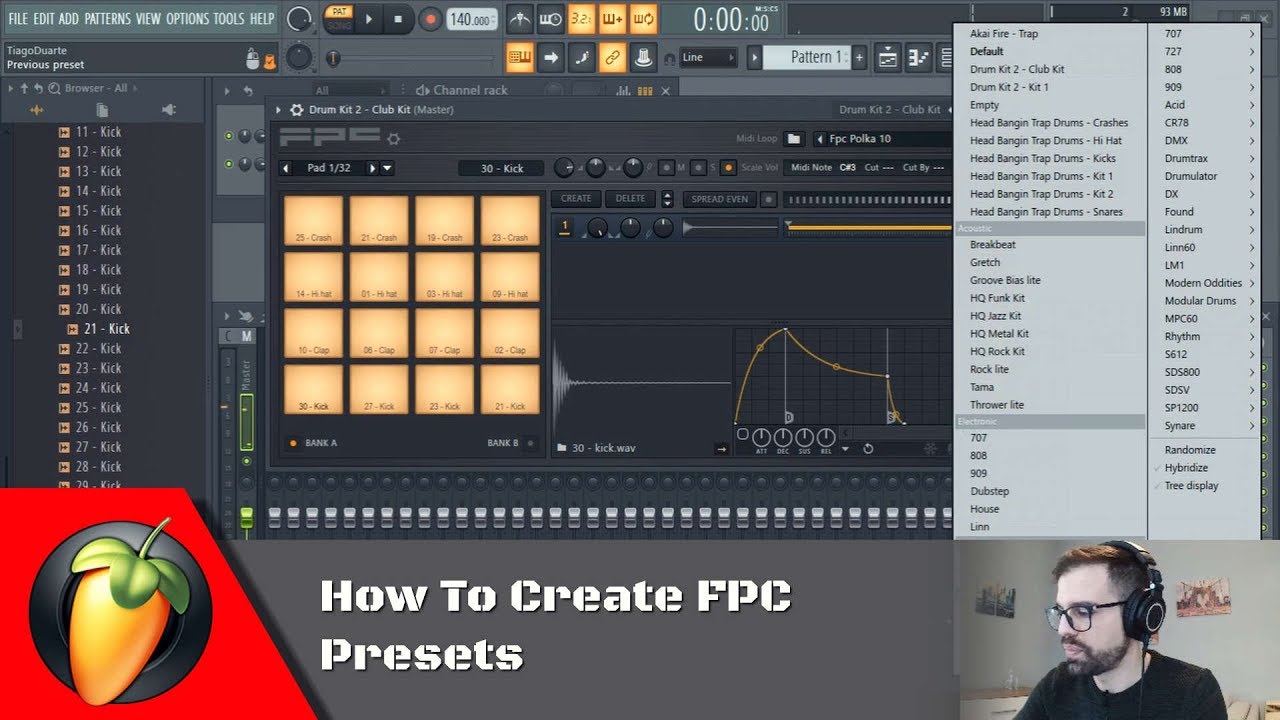Open the FILE menu
This screenshot has height=720, width=1280.
click(18, 19)
